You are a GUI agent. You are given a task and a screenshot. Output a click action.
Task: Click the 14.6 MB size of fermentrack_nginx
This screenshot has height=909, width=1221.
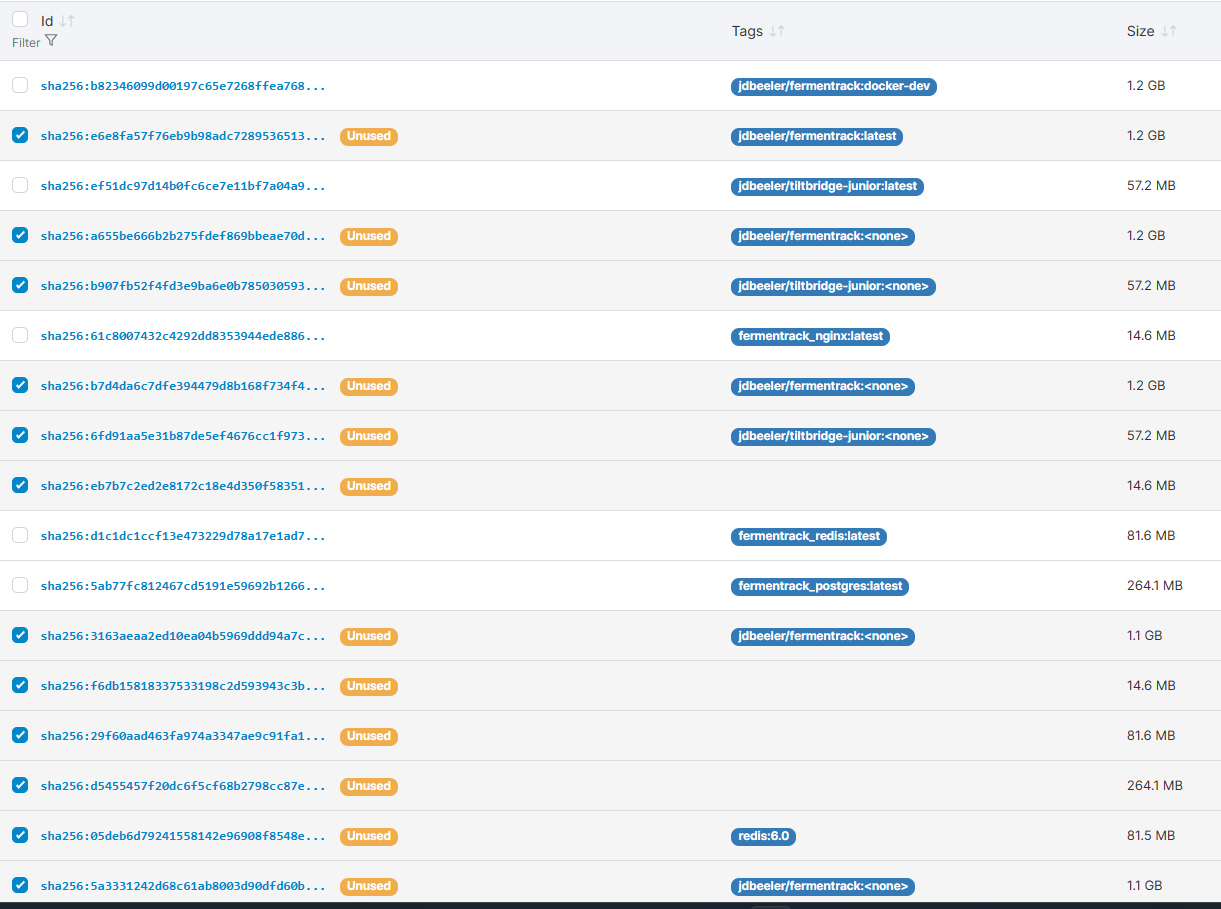pyautogui.click(x=1151, y=336)
